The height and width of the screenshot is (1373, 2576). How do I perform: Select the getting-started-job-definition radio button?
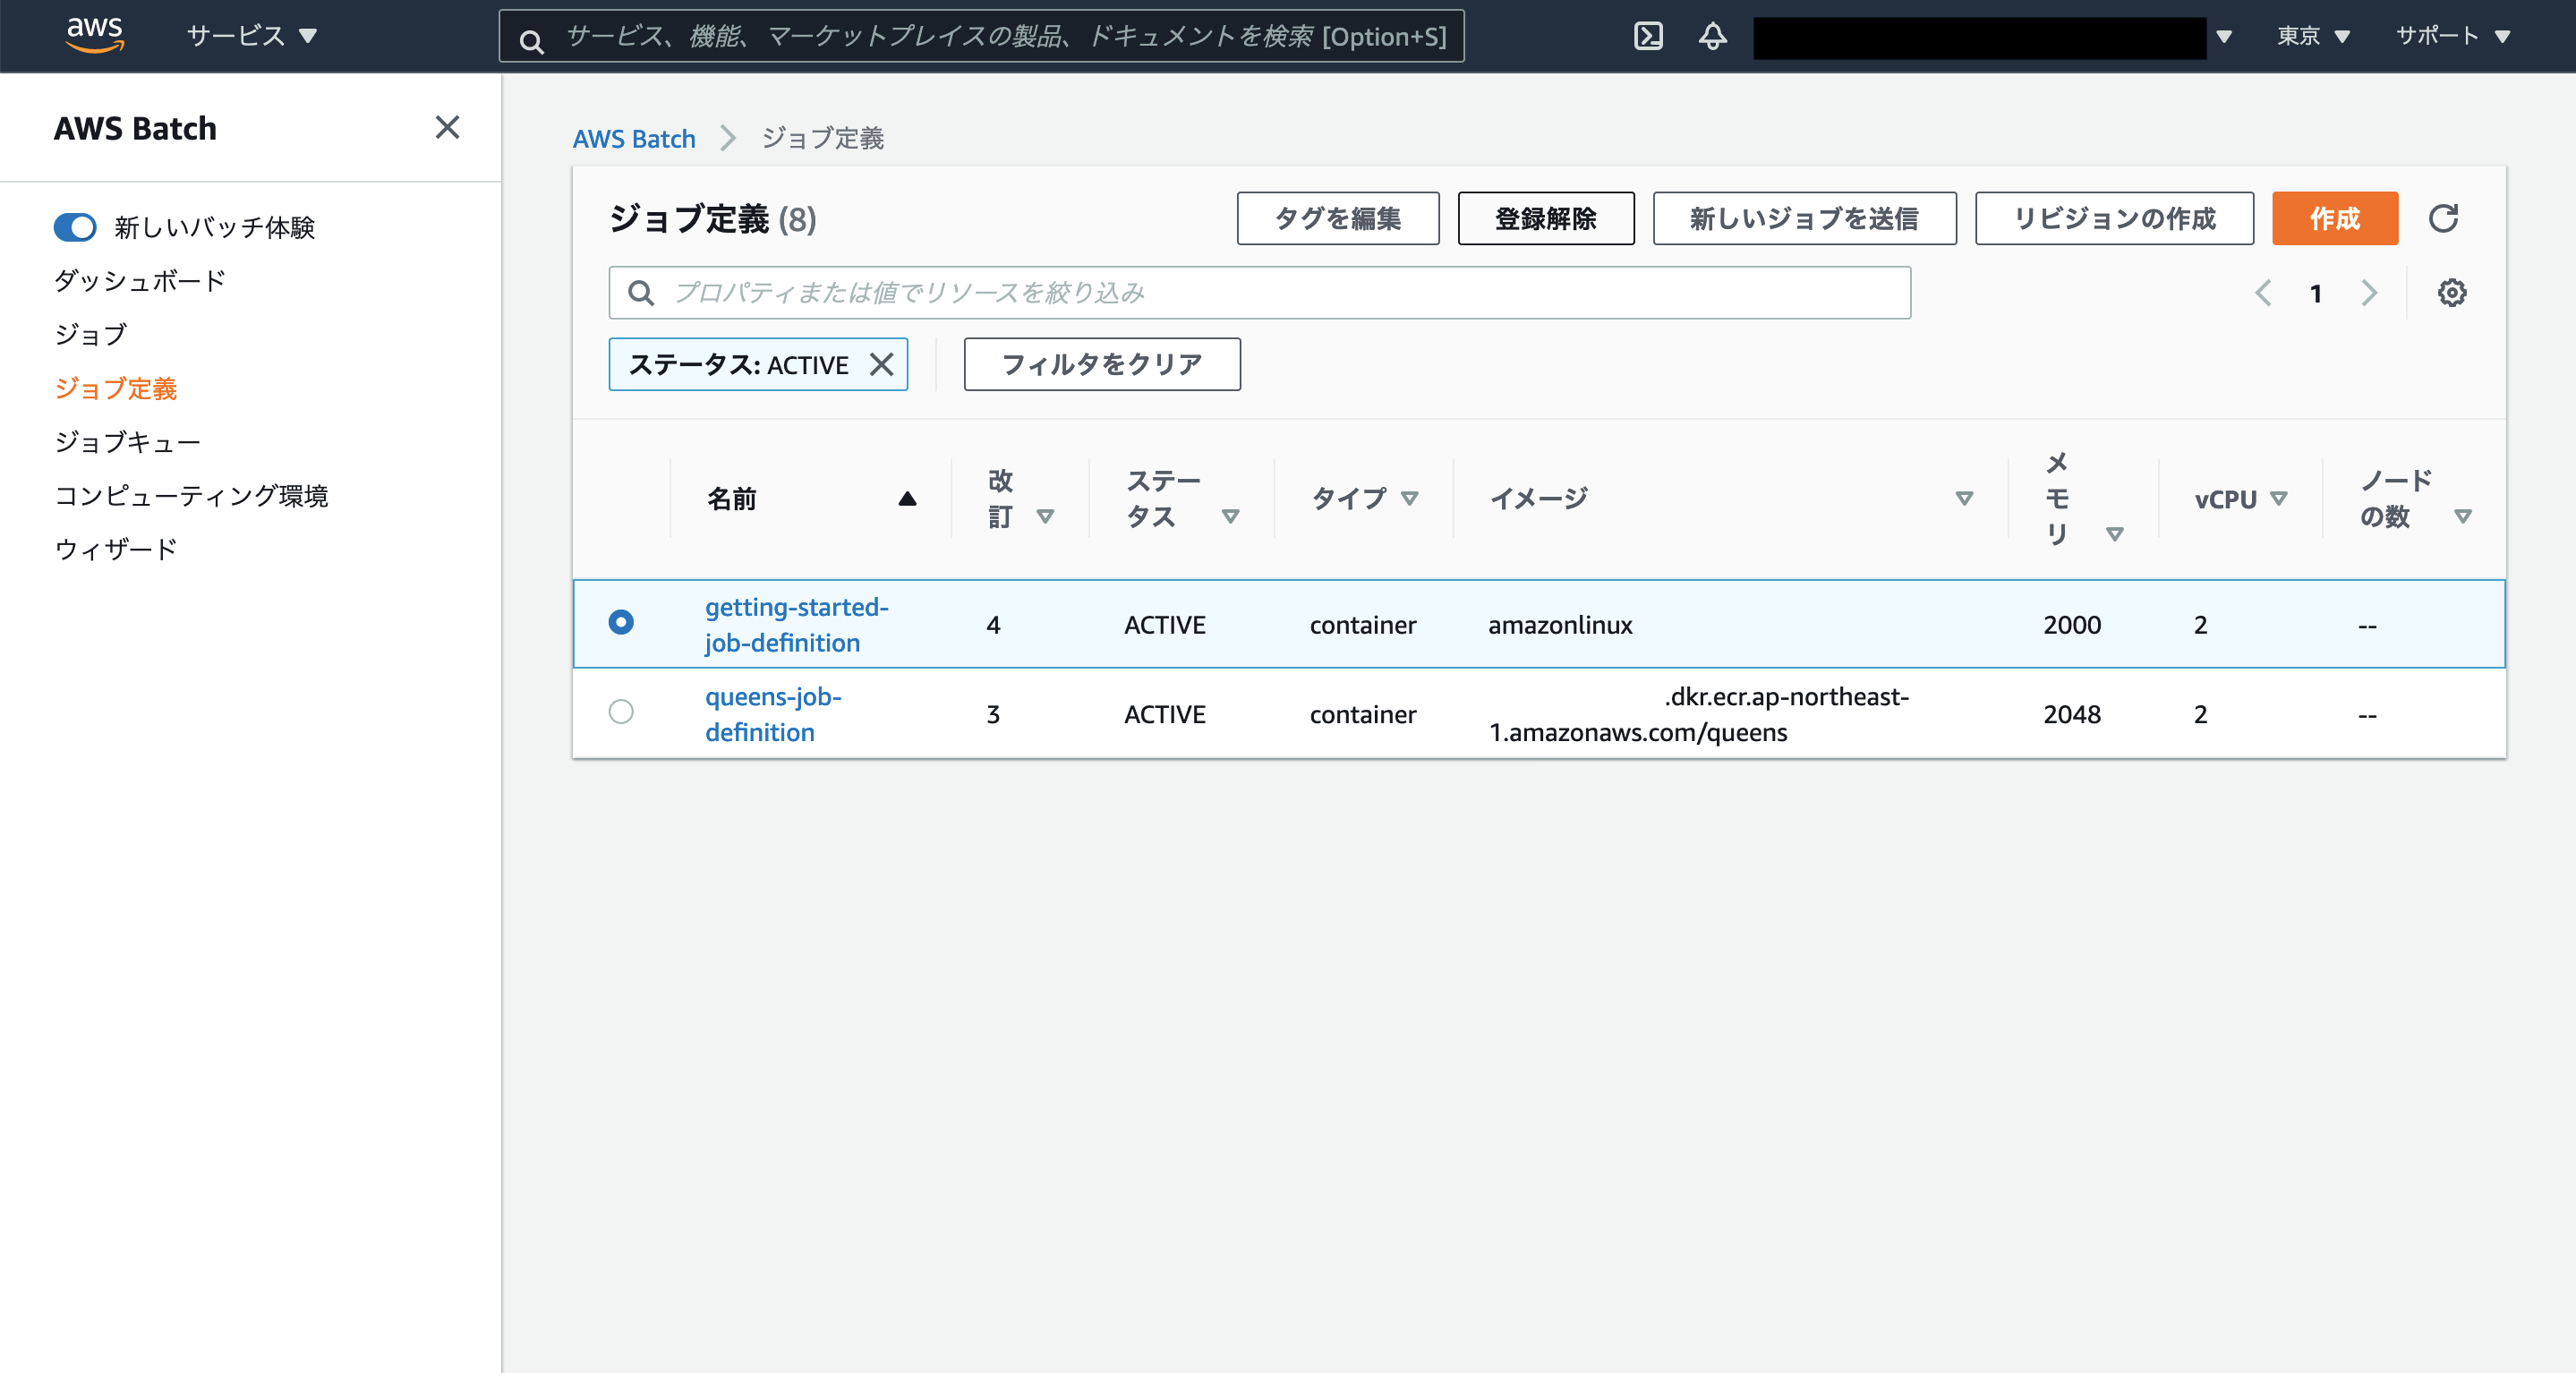(x=621, y=622)
